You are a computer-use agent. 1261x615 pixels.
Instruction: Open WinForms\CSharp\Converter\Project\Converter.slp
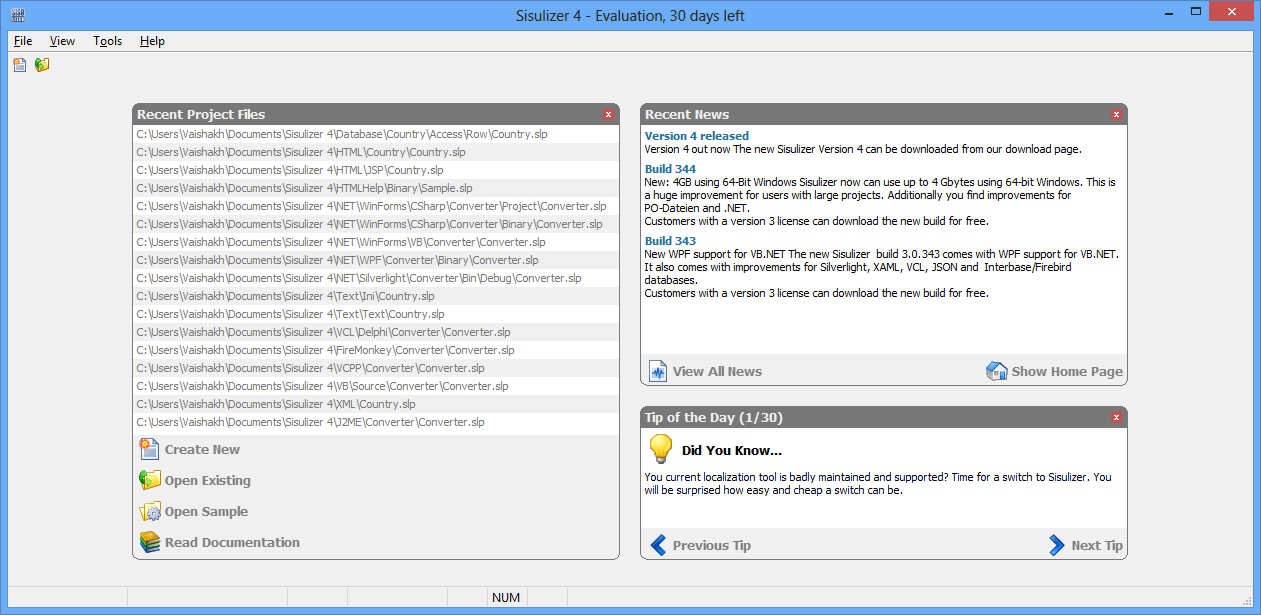click(376, 206)
